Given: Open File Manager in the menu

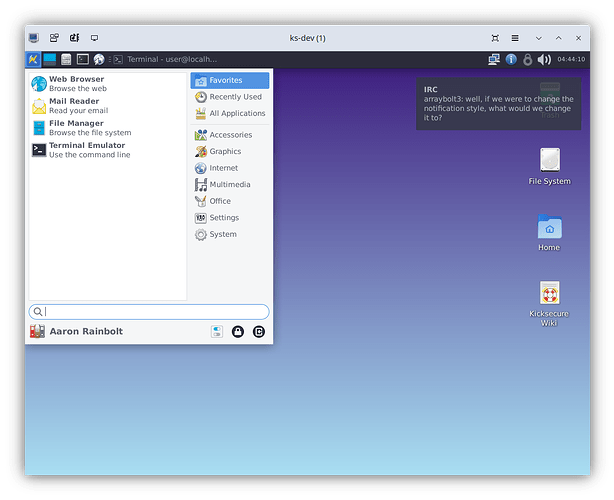Looking at the screenshot, I should click(x=75, y=127).
